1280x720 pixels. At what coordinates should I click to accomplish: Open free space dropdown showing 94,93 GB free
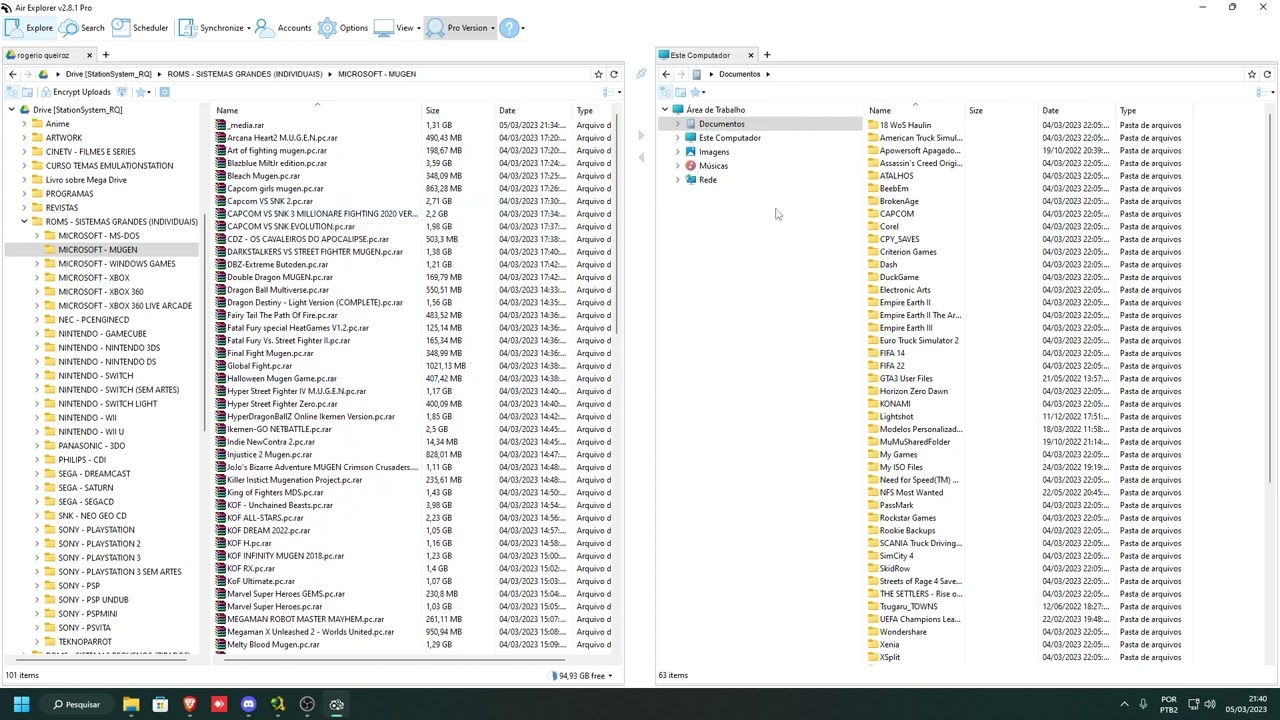coord(583,676)
